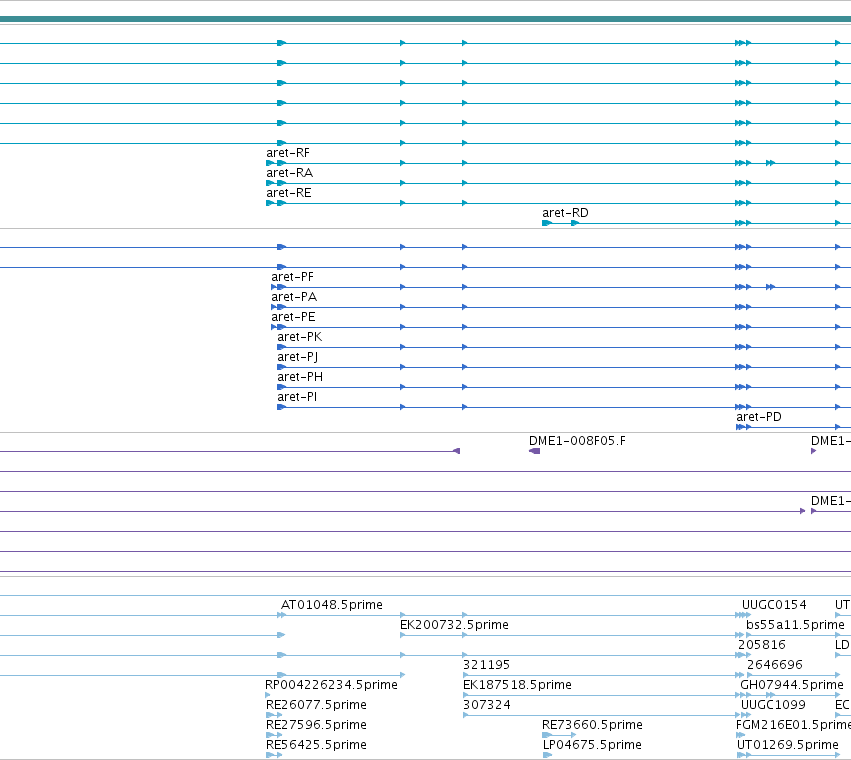Click the aret-PD protein label
This screenshot has width=851, height=760.
[x=759, y=417]
